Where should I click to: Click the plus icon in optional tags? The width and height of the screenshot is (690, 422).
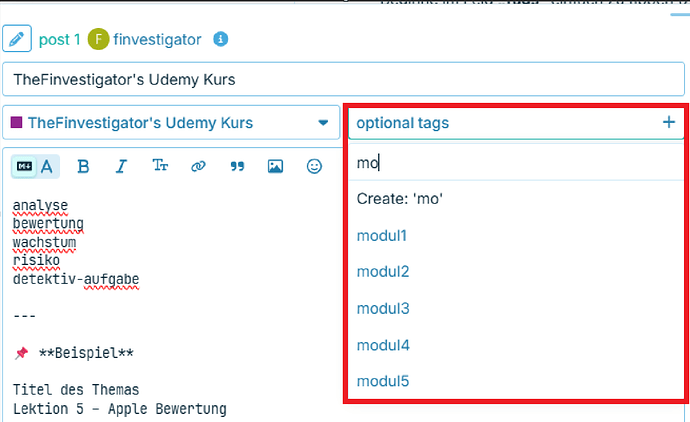coord(669,122)
